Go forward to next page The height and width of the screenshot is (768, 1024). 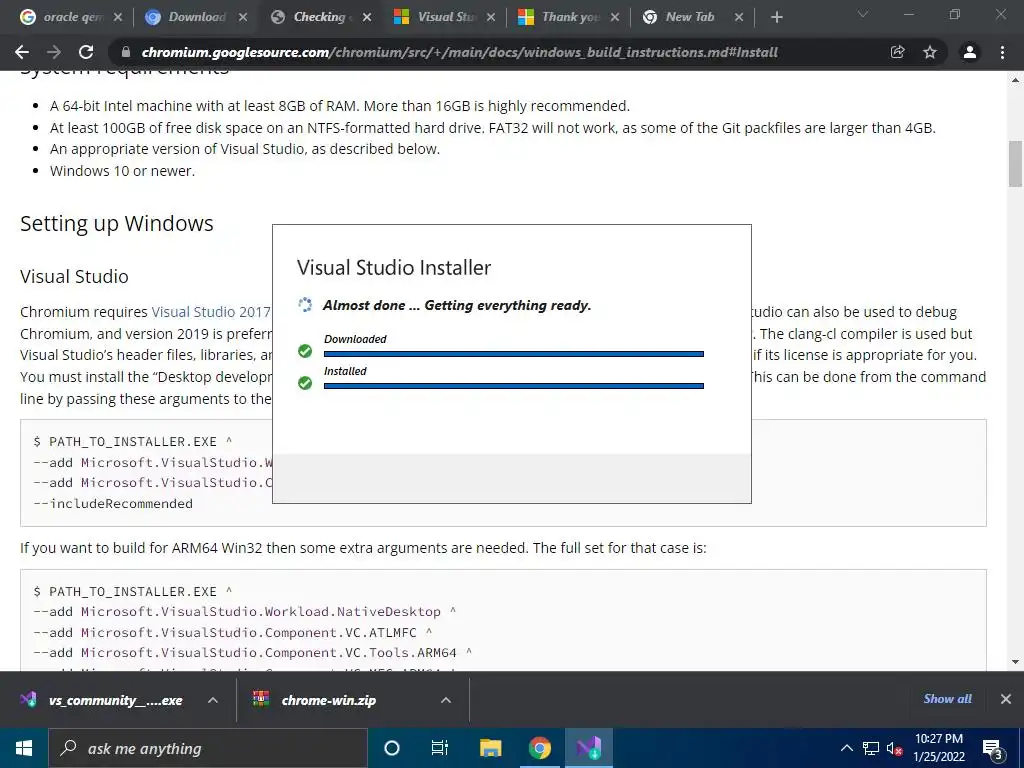click(x=54, y=52)
